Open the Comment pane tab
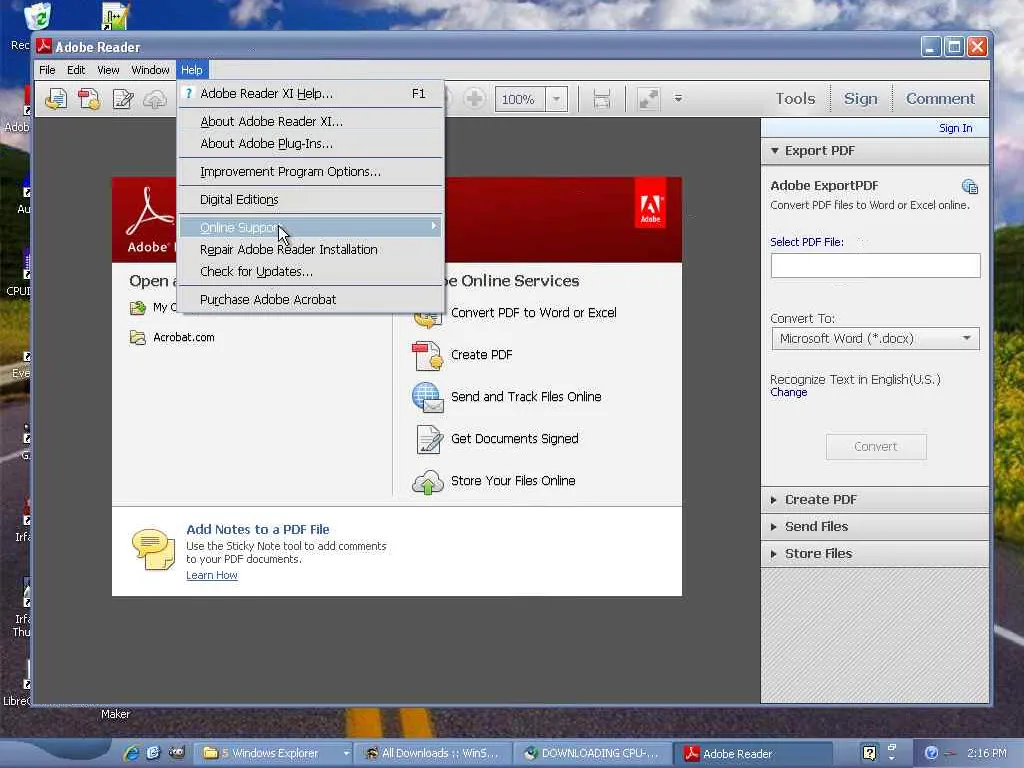 [940, 99]
